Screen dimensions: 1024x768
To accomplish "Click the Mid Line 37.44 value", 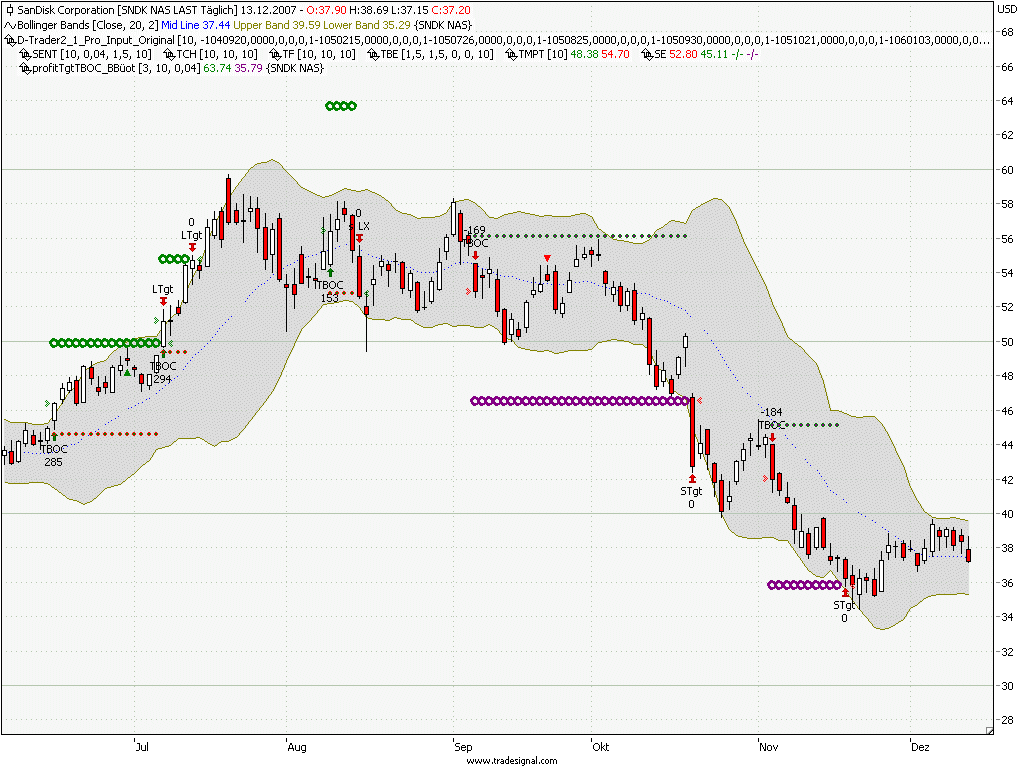I will pyautogui.click(x=195, y=25).
